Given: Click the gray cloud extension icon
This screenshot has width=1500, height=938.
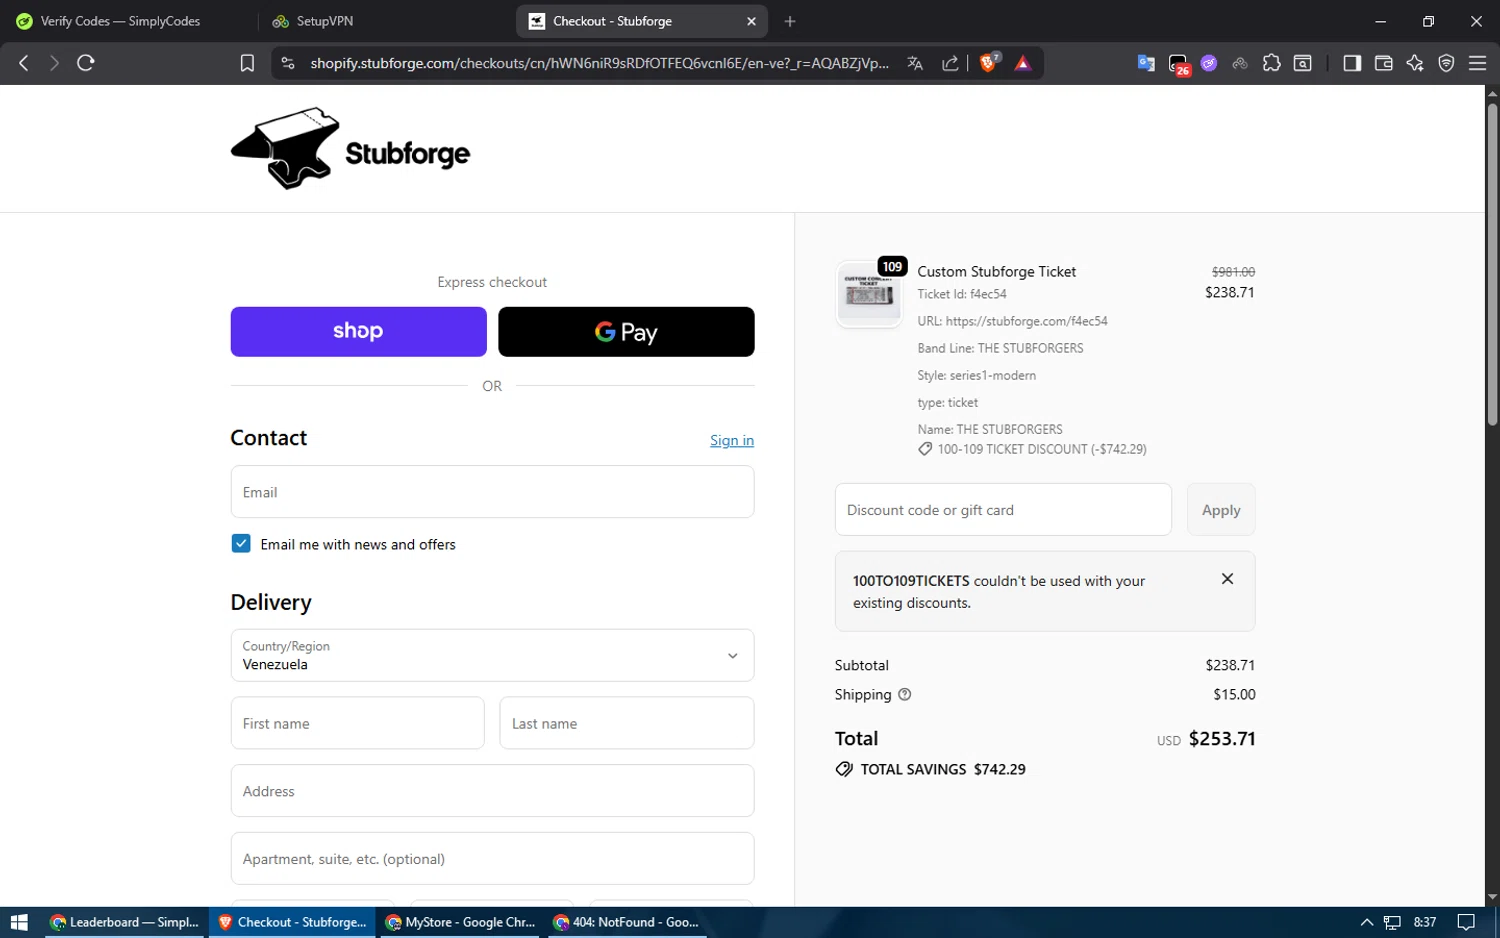Looking at the screenshot, I should pos(1240,63).
